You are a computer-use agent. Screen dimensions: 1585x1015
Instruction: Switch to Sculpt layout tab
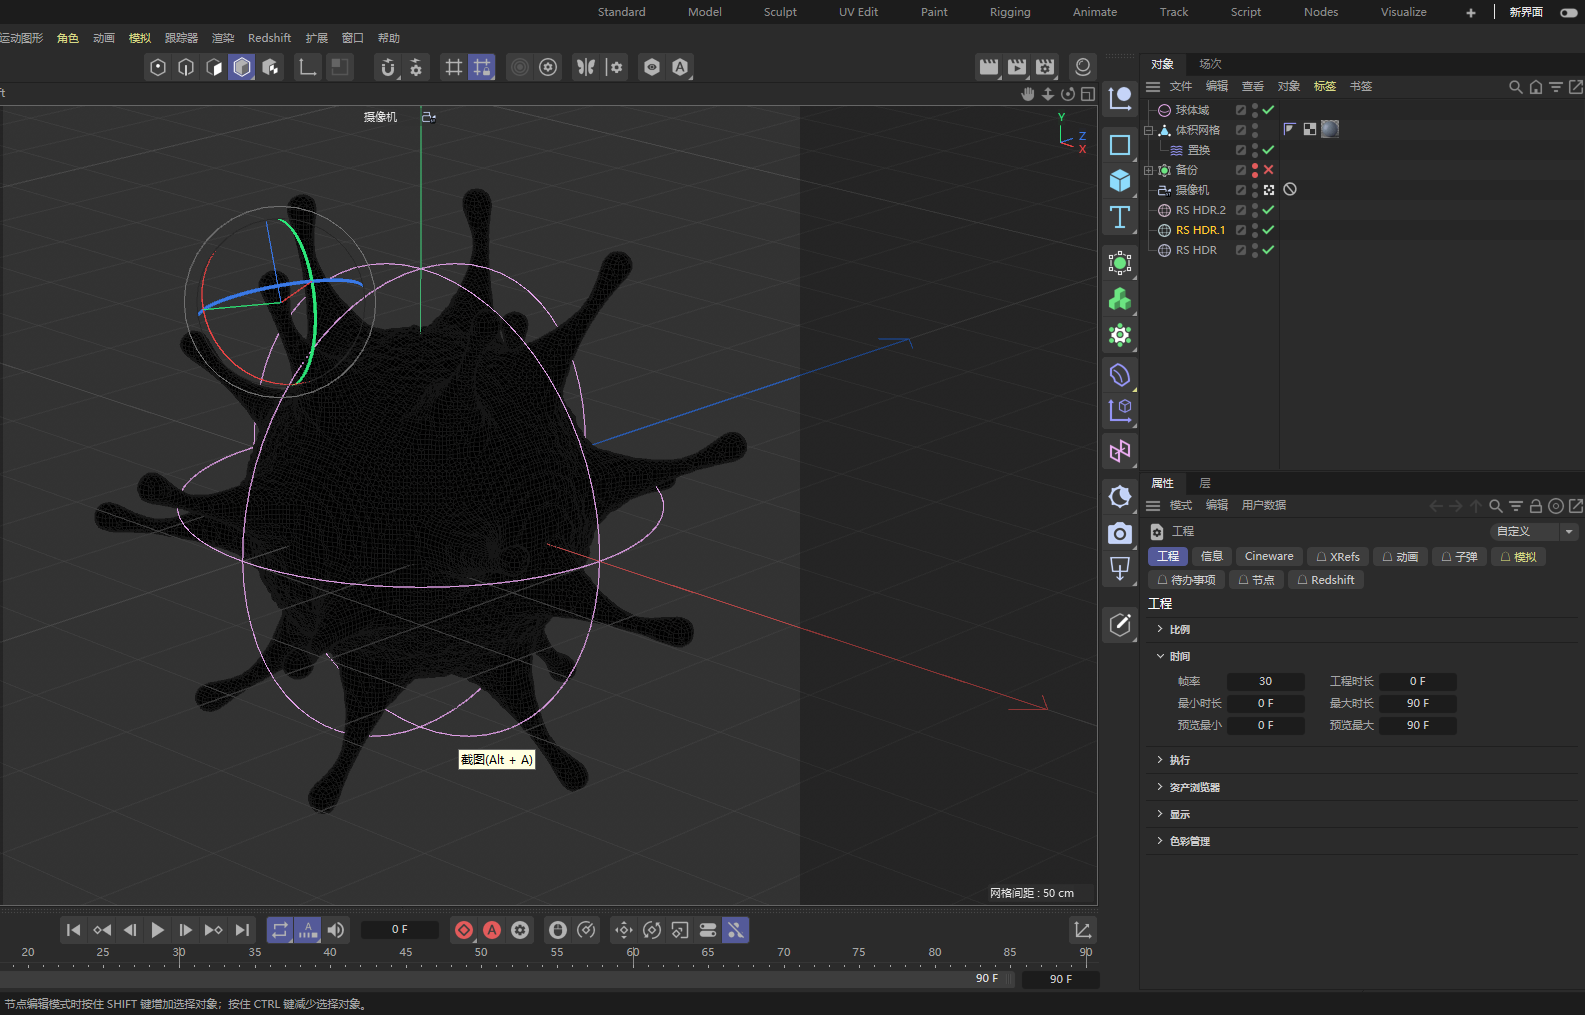pos(780,12)
